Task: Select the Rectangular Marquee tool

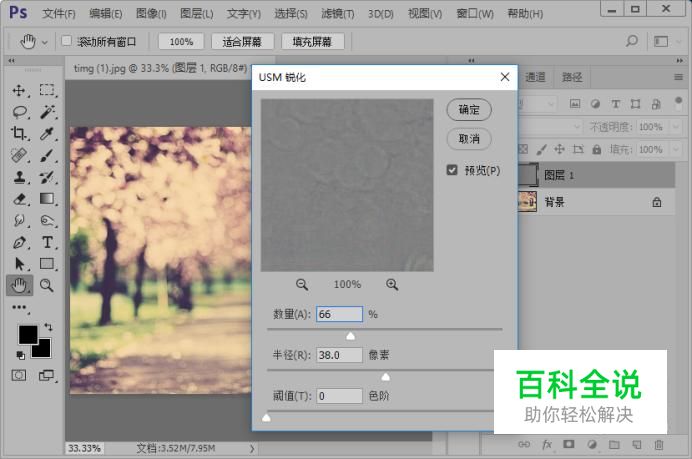Action: click(x=47, y=90)
